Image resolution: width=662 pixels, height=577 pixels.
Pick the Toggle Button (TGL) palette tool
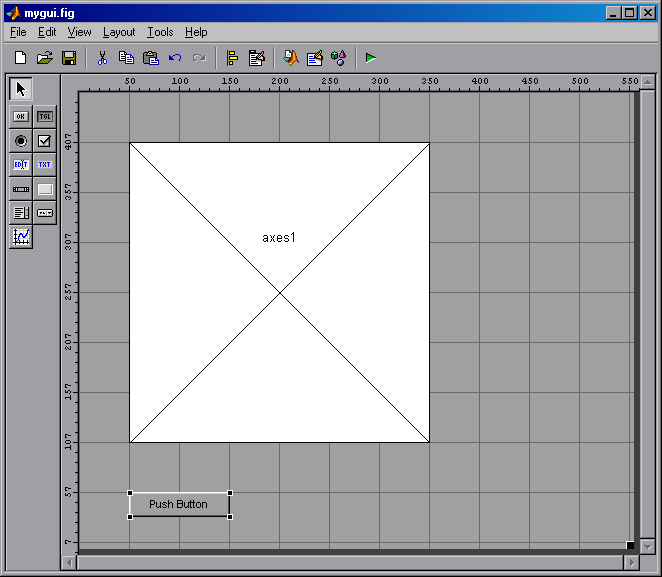[45, 116]
